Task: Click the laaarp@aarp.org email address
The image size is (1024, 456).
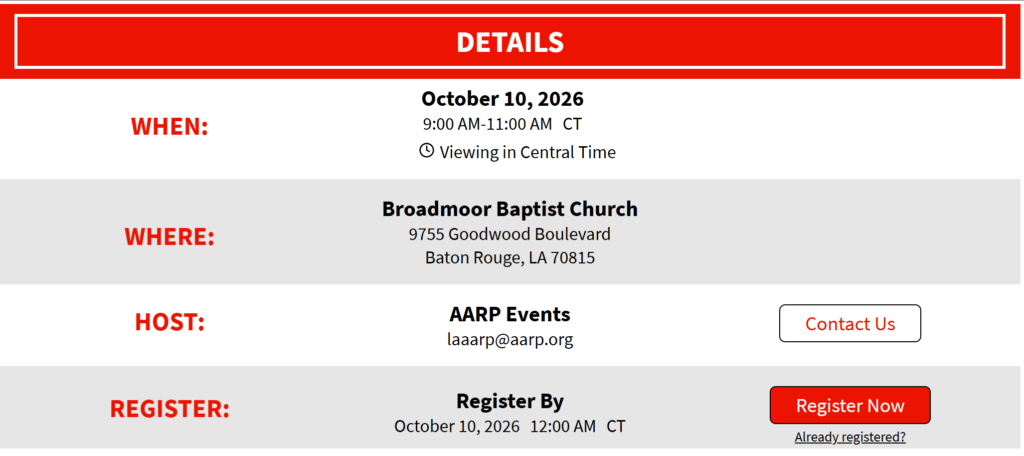Action: click(x=510, y=340)
